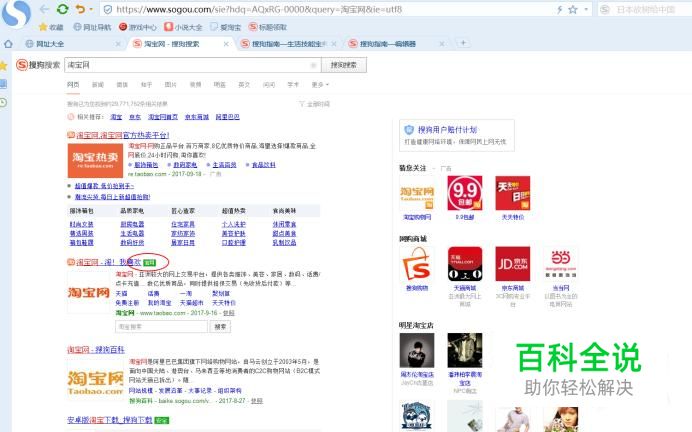Close the 网址大全 tab
Viewport: 692px width, 432px height.
(x=118, y=44)
